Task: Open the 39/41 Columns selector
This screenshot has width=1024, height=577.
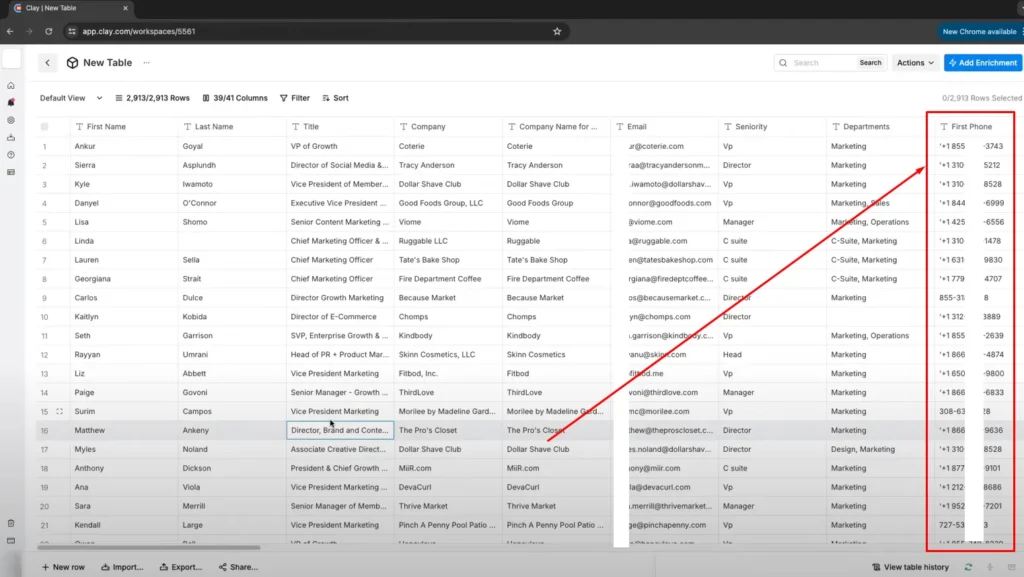Action: (235, 98)
